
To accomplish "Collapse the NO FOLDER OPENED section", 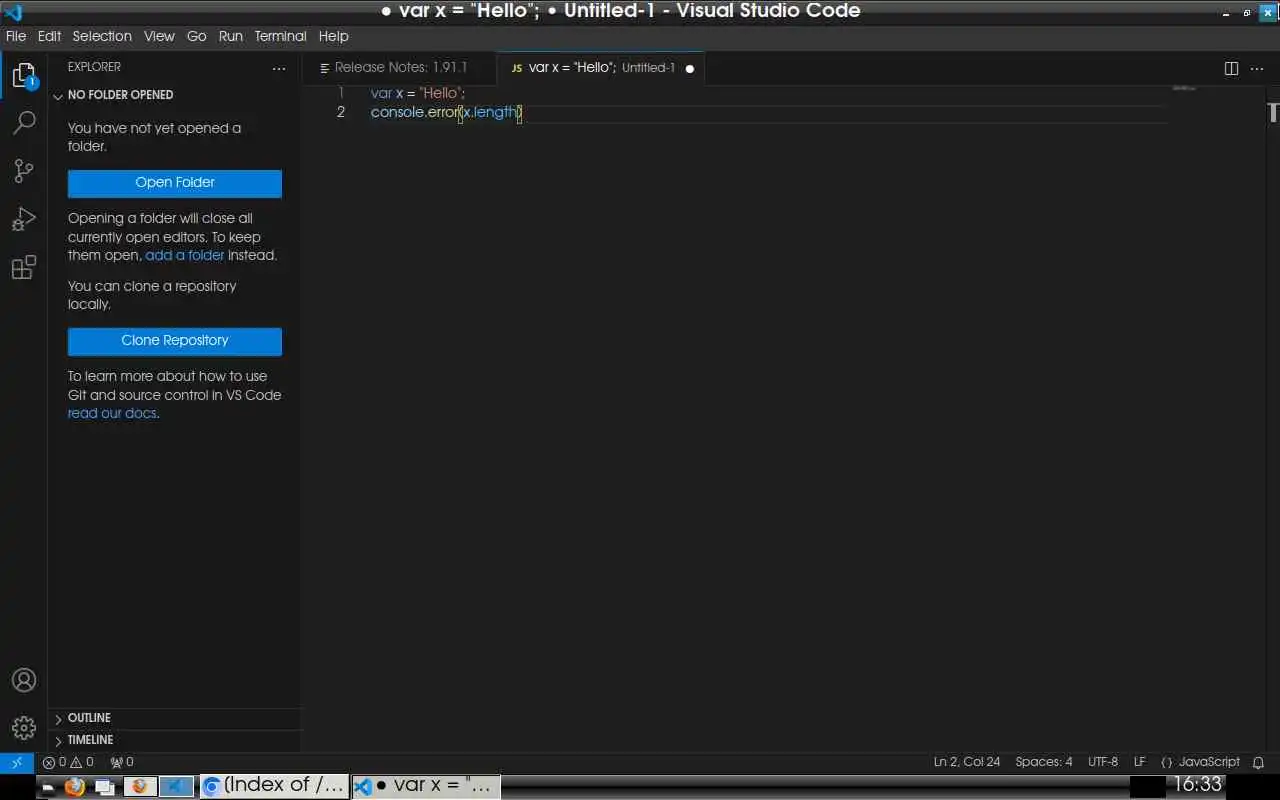I will coord(175,95).
